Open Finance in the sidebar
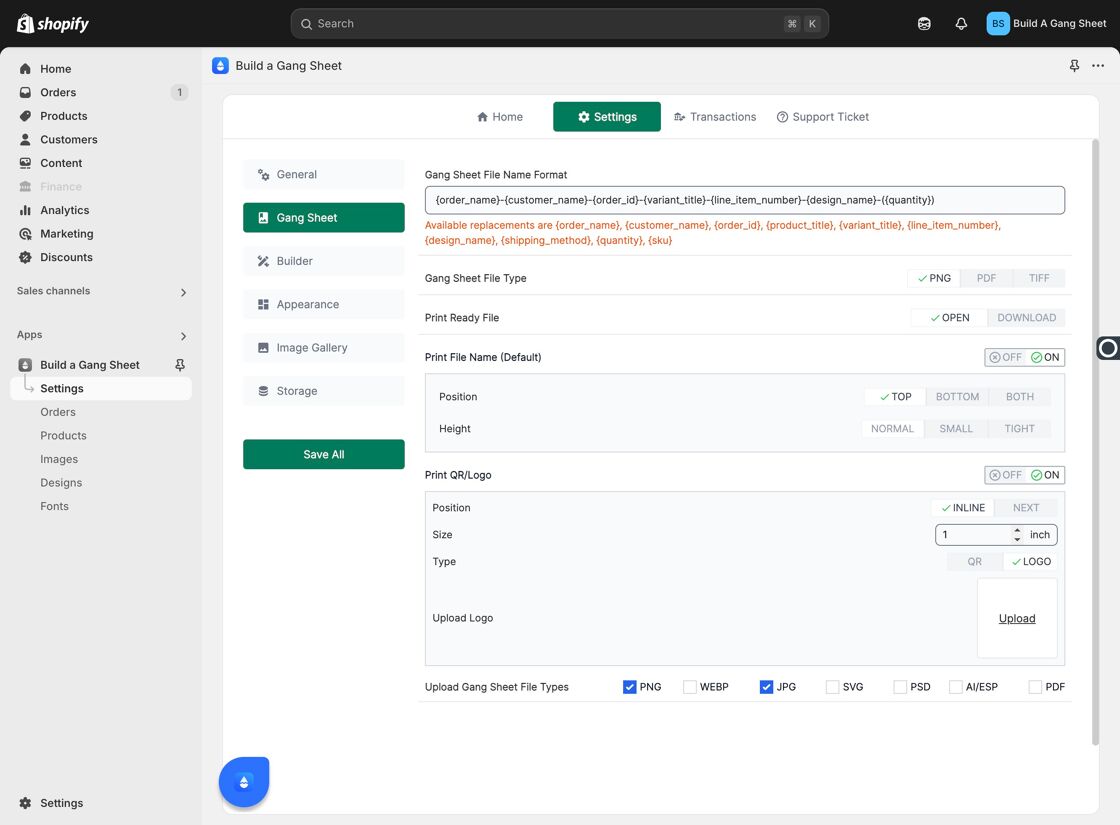 point(61,186)
